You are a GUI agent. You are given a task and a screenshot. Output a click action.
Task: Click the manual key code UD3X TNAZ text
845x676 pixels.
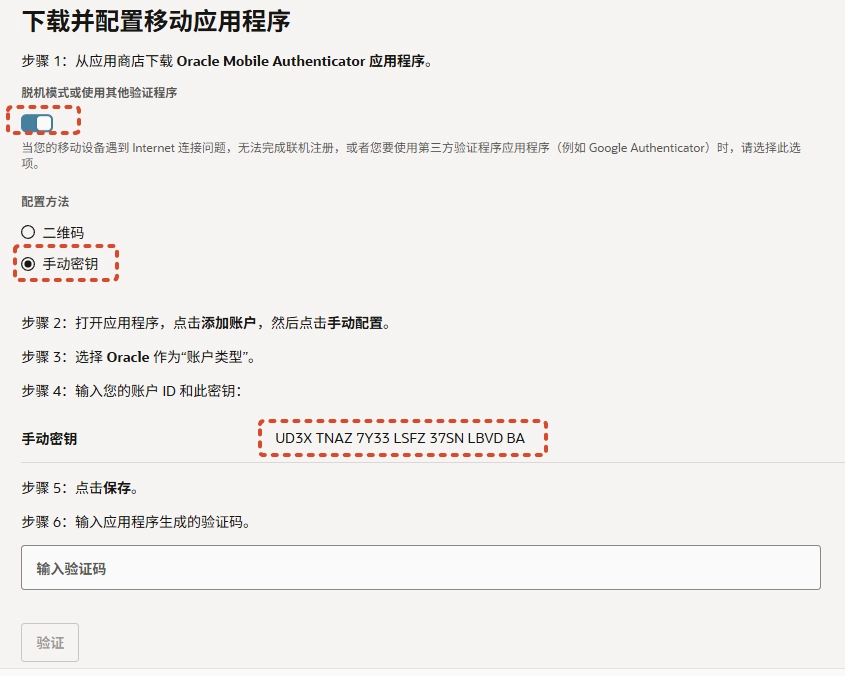click(400, 438)
